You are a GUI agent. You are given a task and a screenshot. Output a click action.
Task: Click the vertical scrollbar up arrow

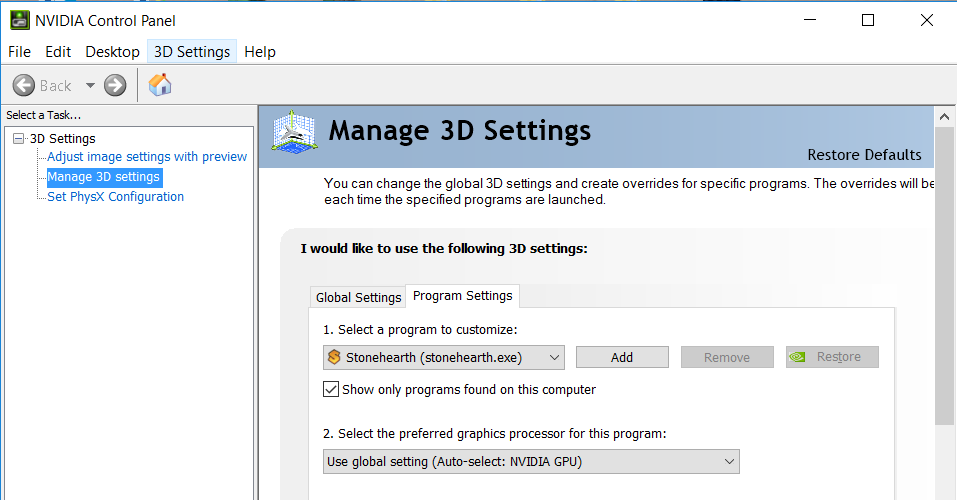pos(944,117)
